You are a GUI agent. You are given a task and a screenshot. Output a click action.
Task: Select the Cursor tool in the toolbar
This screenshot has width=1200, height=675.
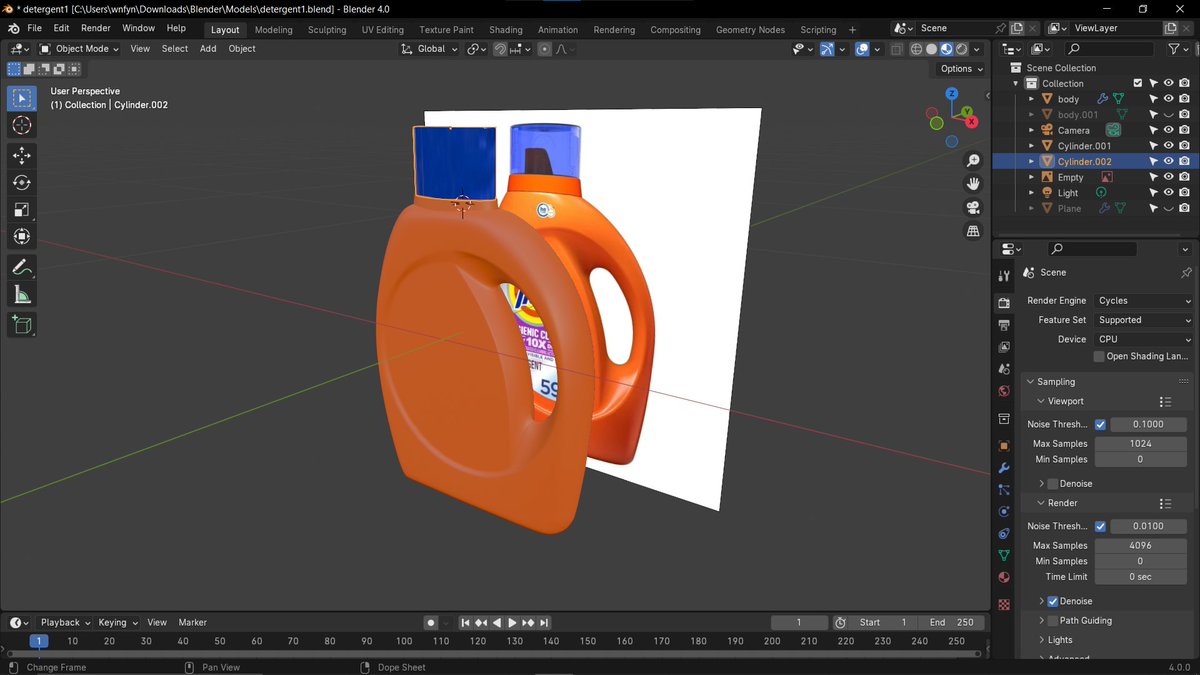coord(22,125)
